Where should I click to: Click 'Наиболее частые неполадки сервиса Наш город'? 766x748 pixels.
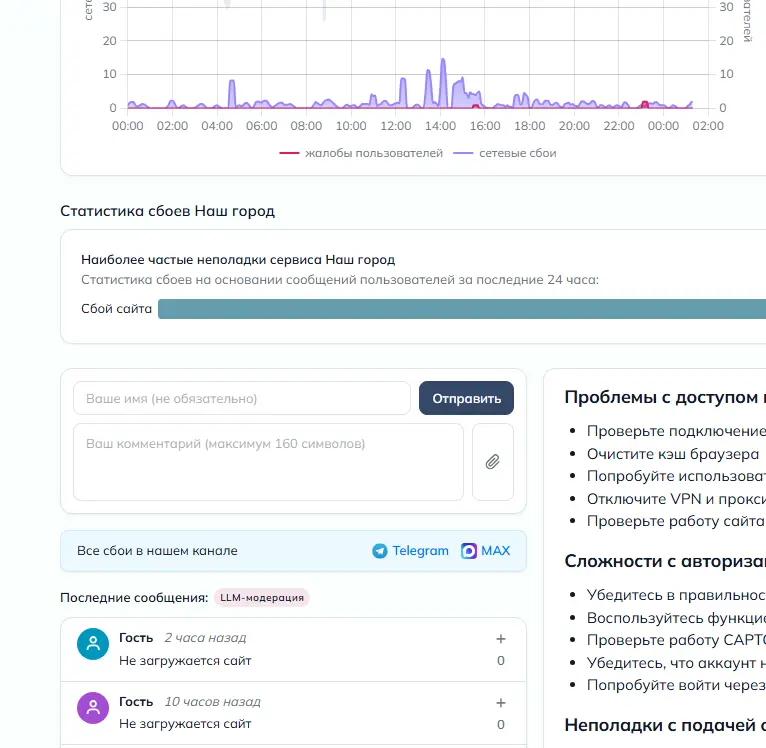click(x=238, y=259)
